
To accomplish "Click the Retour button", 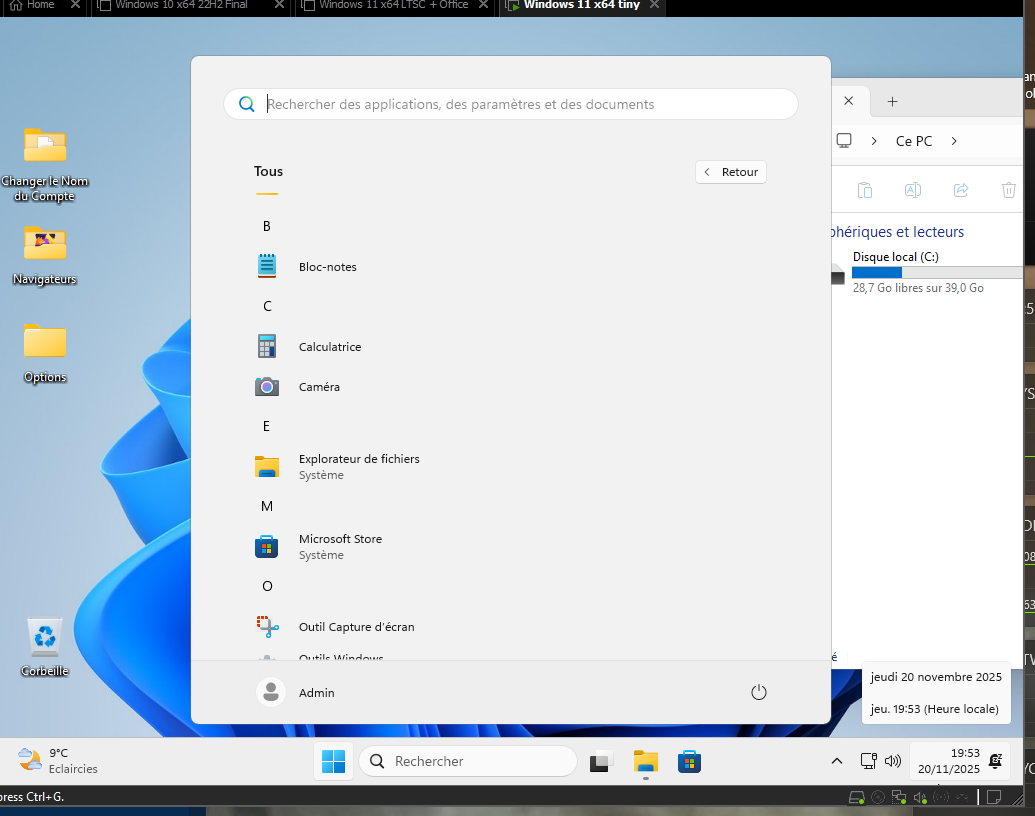I will [731, 172].
